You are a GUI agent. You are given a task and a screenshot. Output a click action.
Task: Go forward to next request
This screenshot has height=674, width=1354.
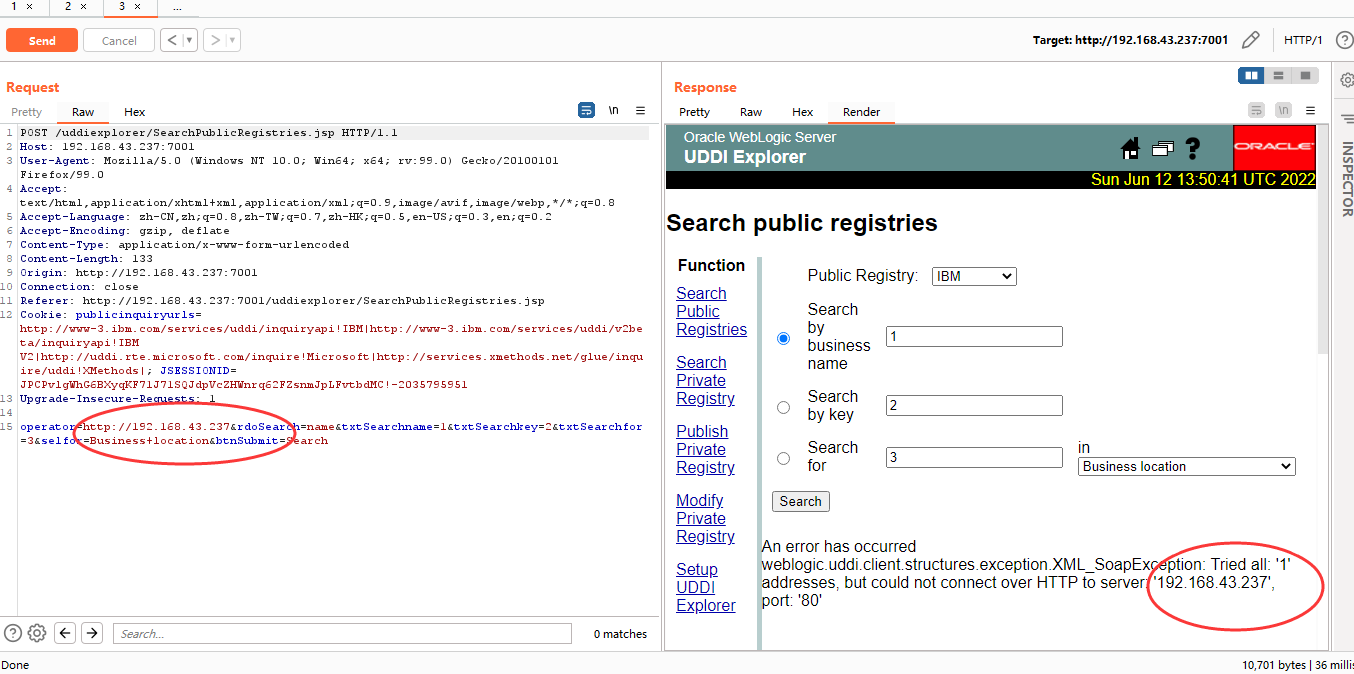215,41
